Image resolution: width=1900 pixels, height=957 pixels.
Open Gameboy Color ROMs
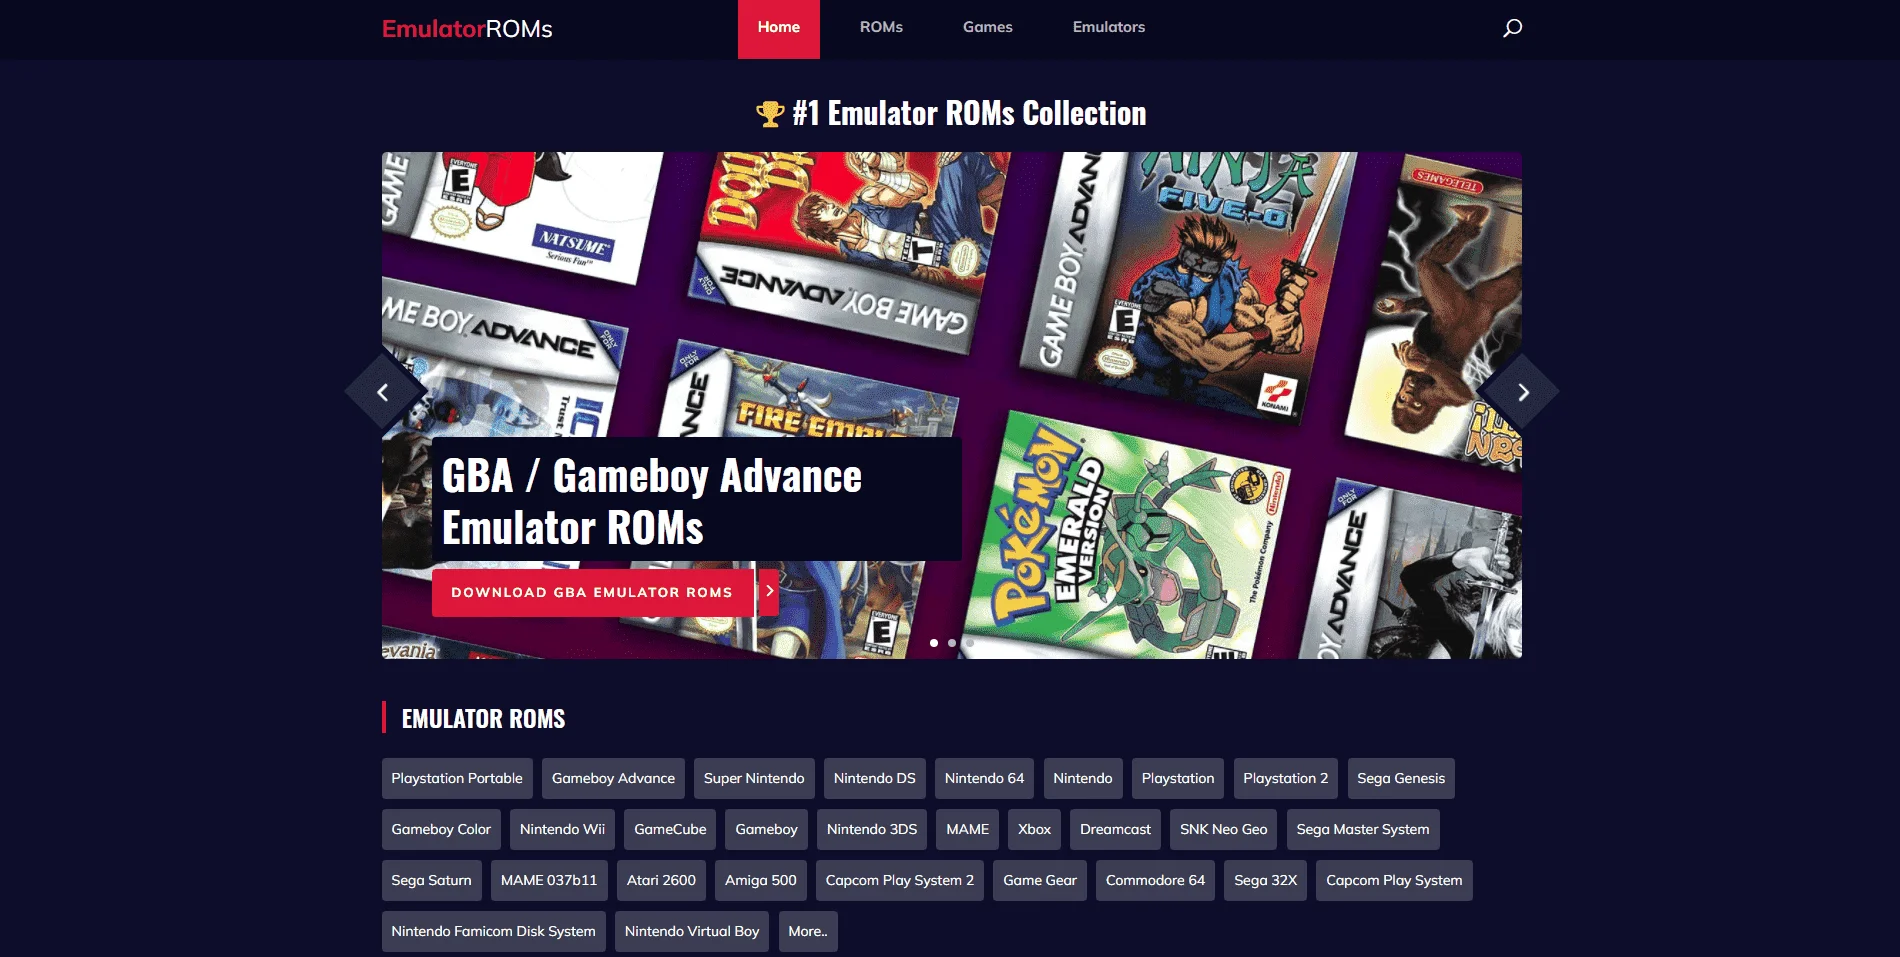(x=441, y=829)
